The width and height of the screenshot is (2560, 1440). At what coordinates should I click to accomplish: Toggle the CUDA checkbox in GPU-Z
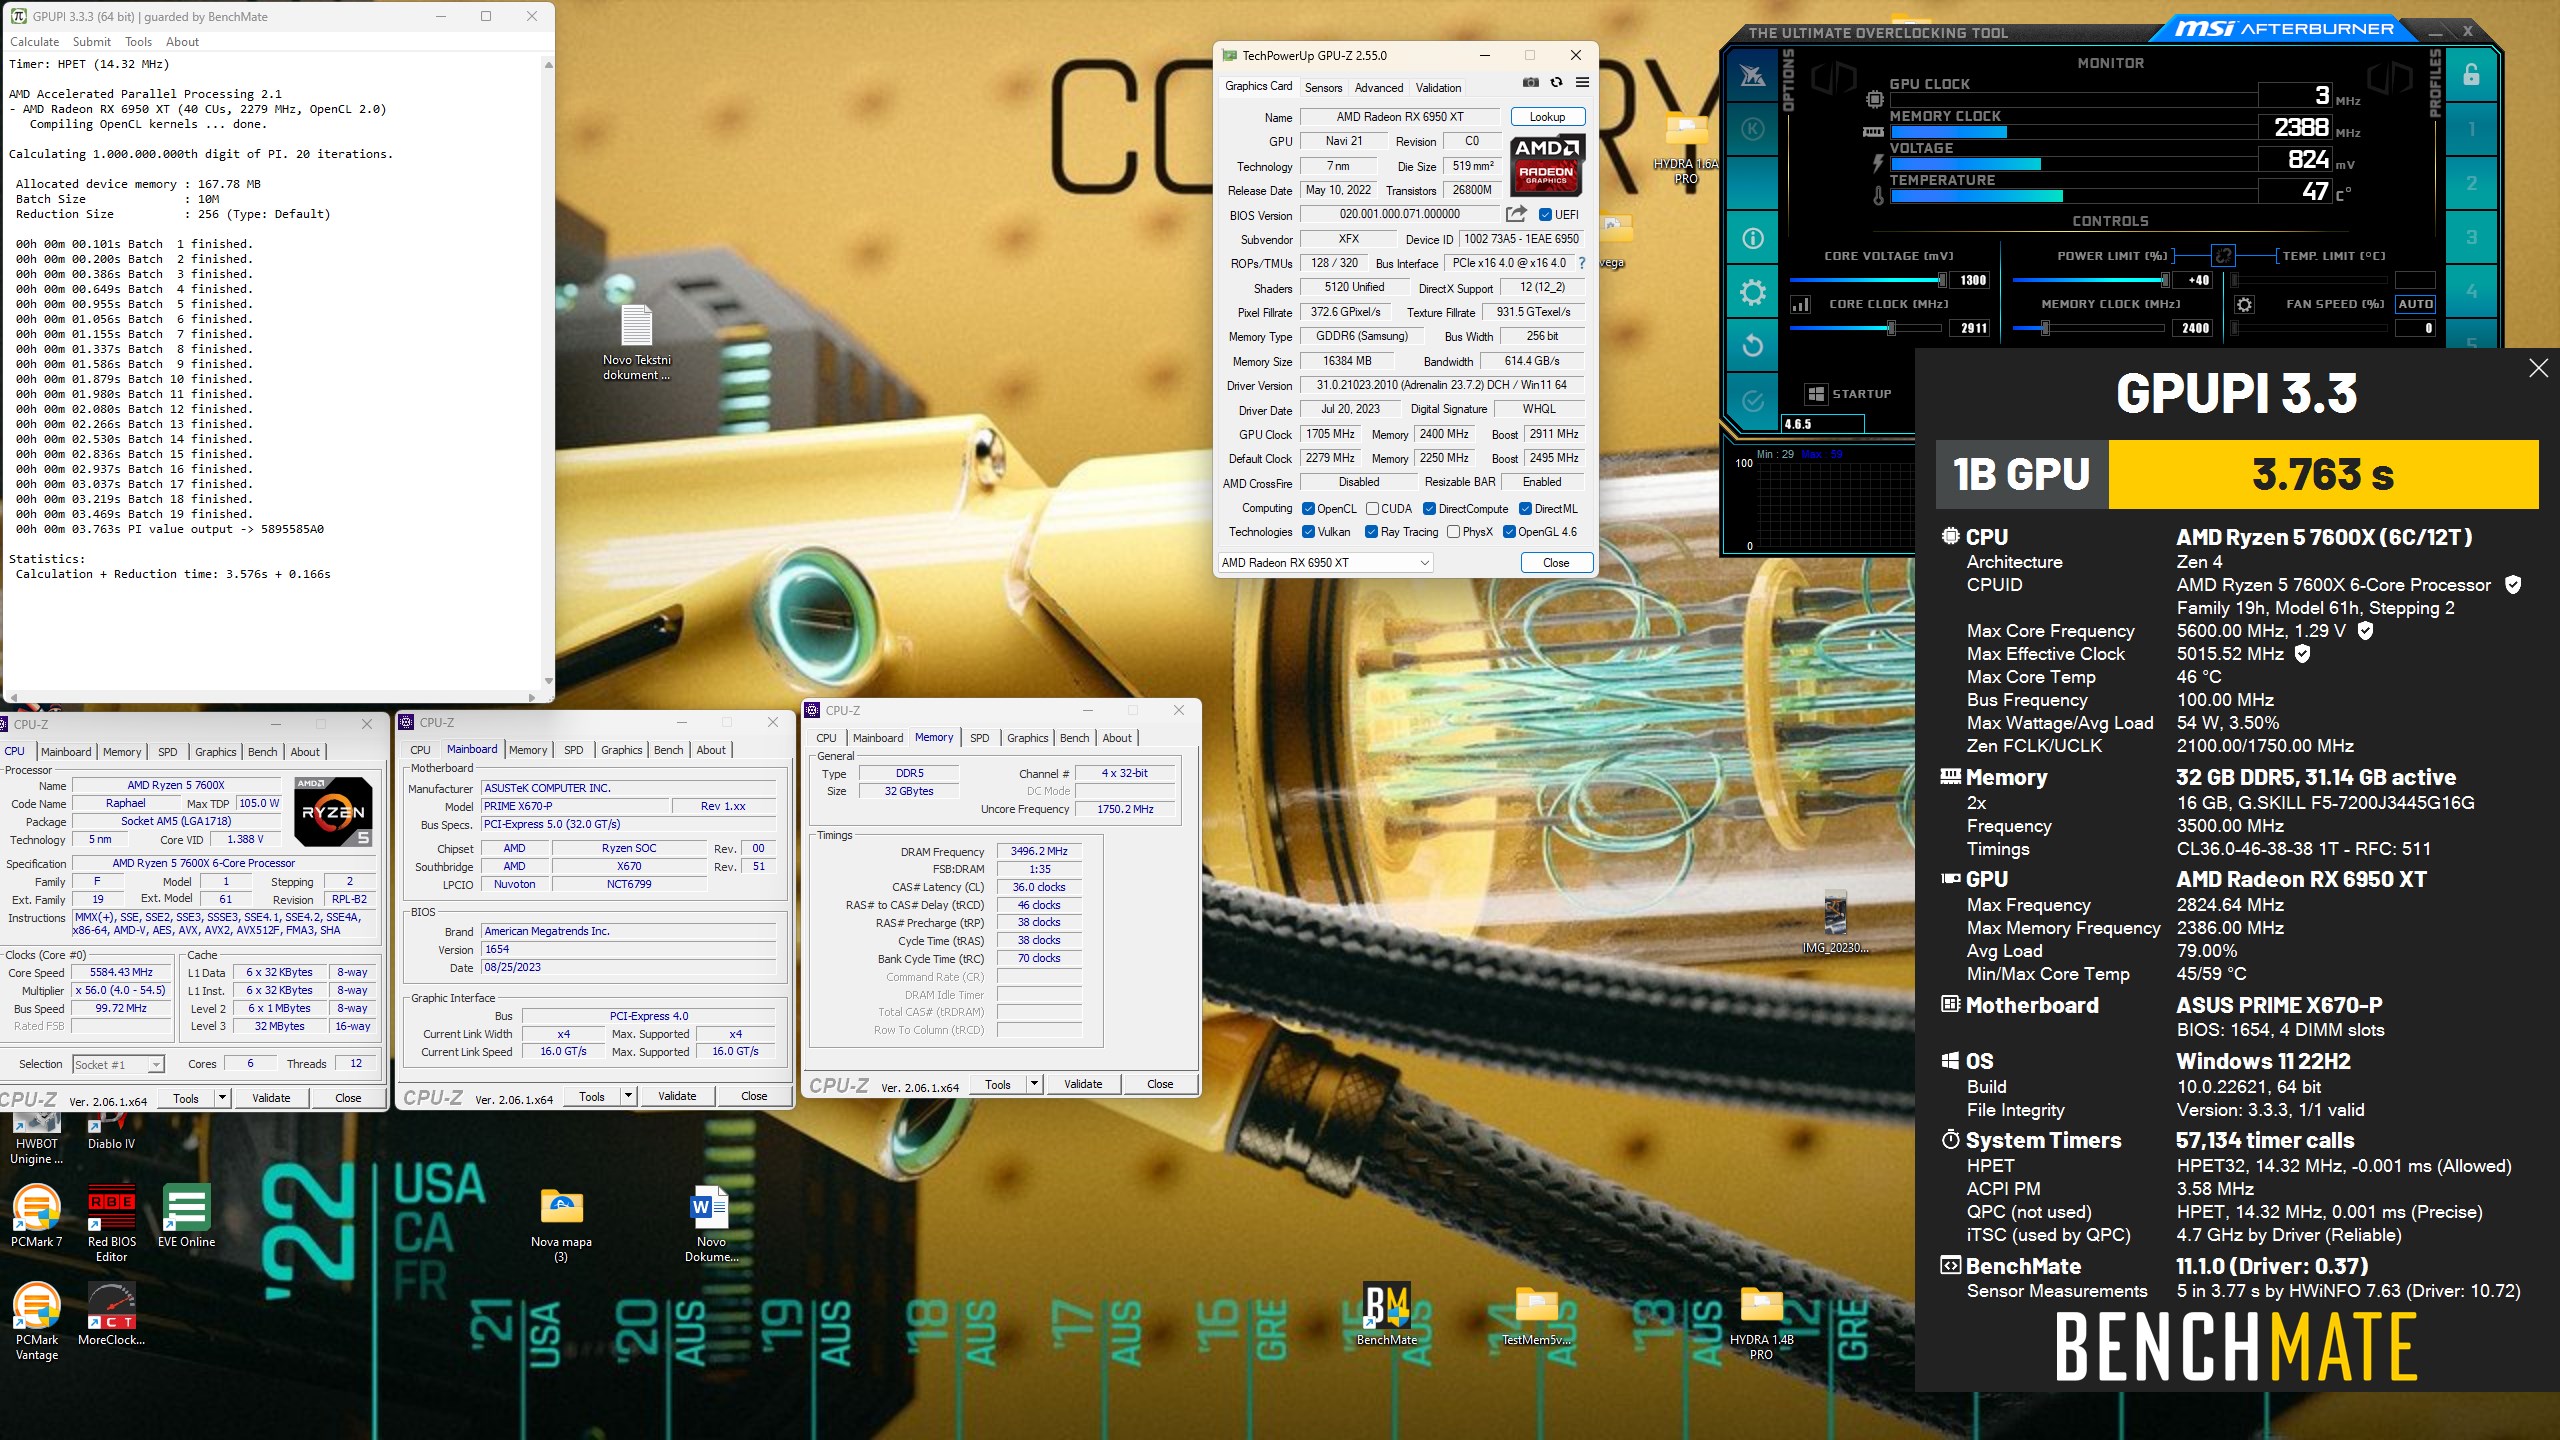point(1373,509)
